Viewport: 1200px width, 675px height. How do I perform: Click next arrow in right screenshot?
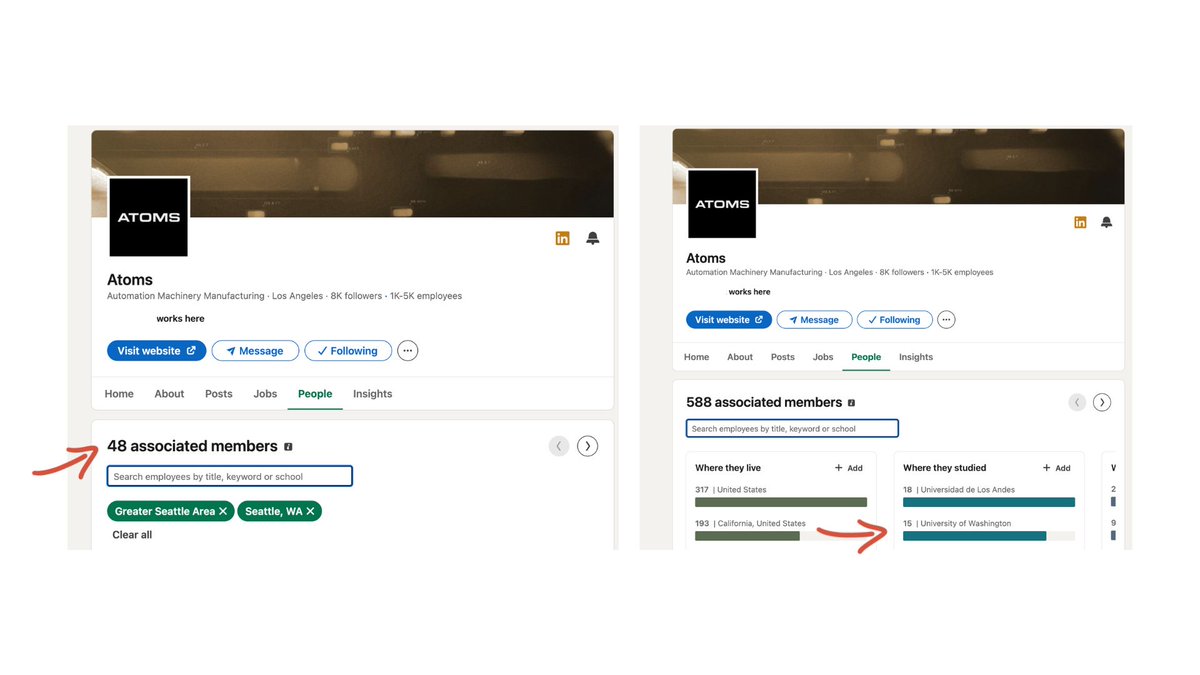pos(1102,402)
